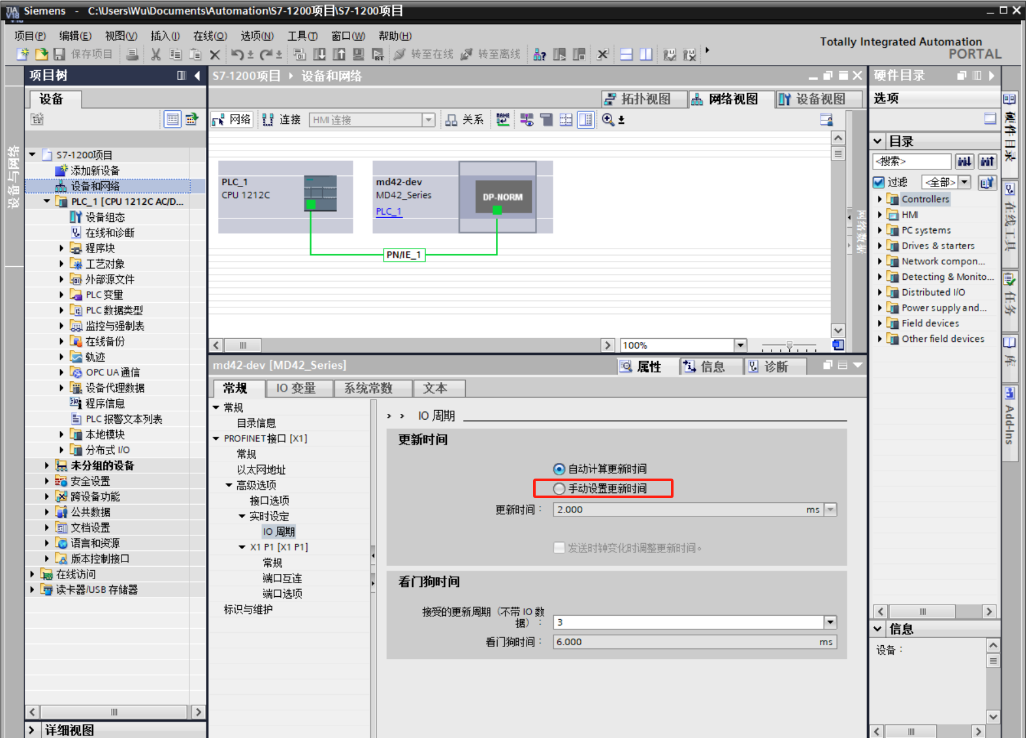Select the 手动设置更新时间 radio button
Screen dimensions: 1026x738
[x=559, y=489]
